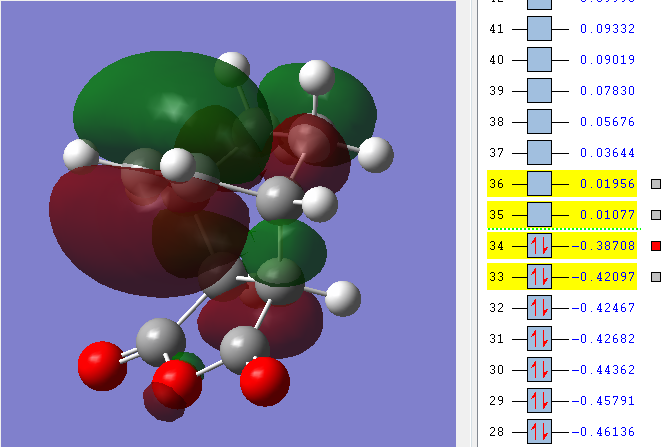Click orbital number label 41
This screenshot has width=668, height=447.
coord(497,29)
